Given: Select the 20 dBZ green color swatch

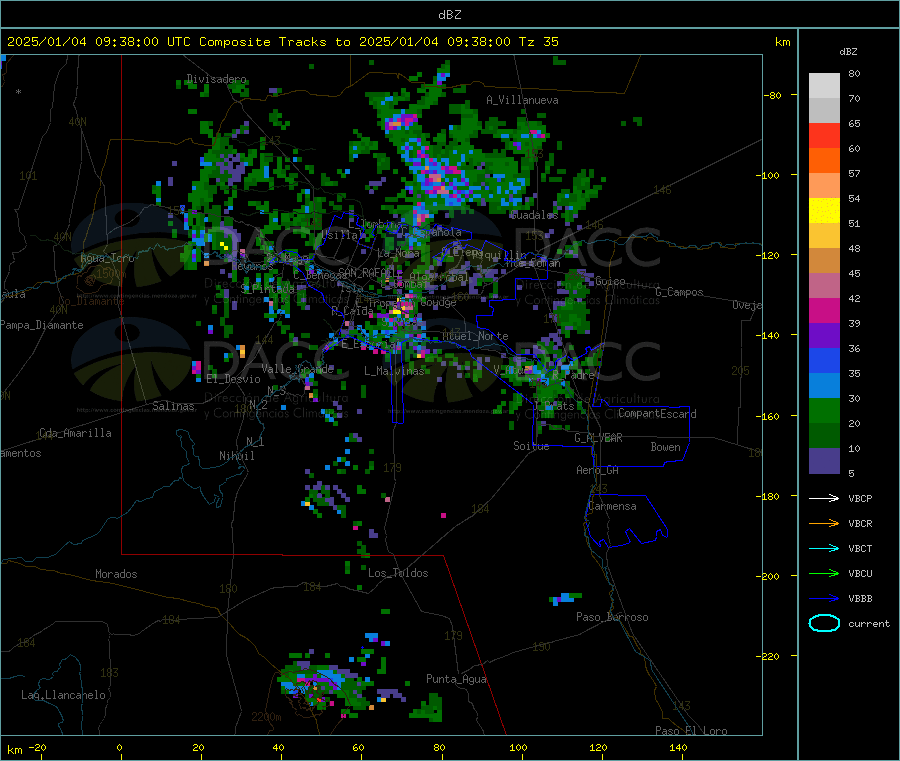Looking at the screenshot, I should click(824, 436).
